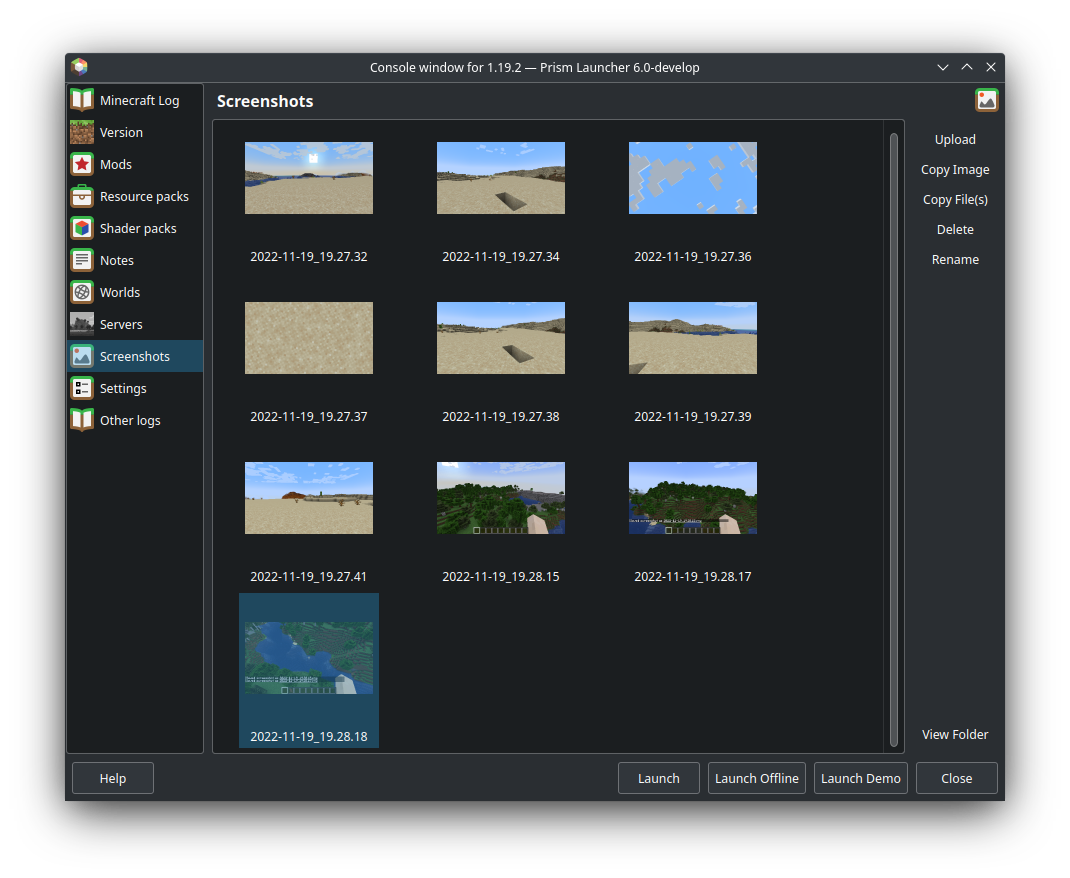Click the Worlds globe icon

pyautogui.click(x=82, y=292)
